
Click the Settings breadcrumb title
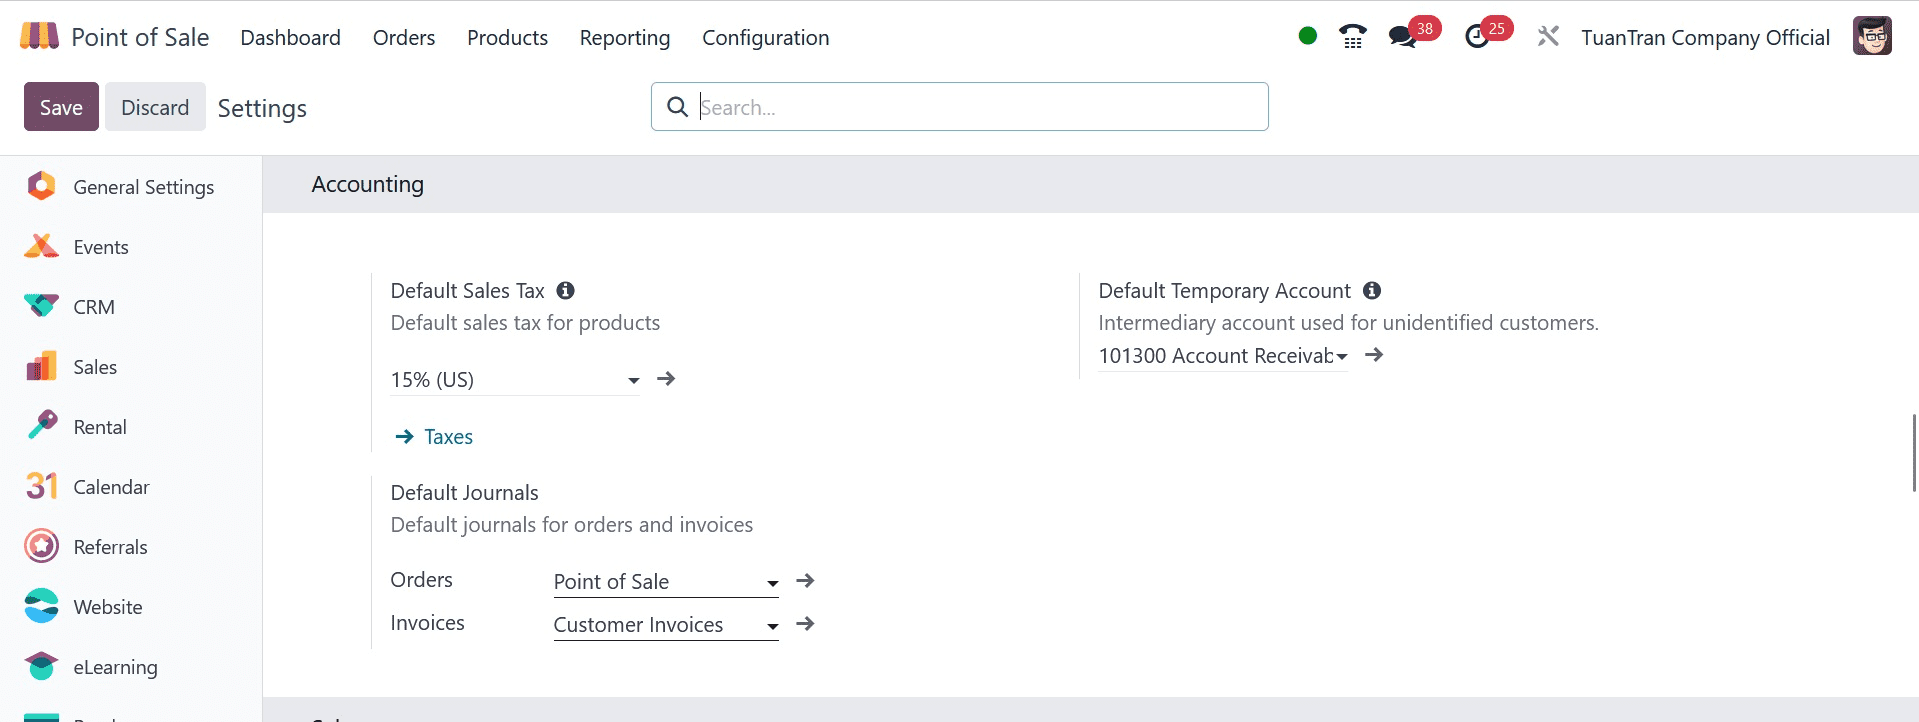[x=262, y=108]
